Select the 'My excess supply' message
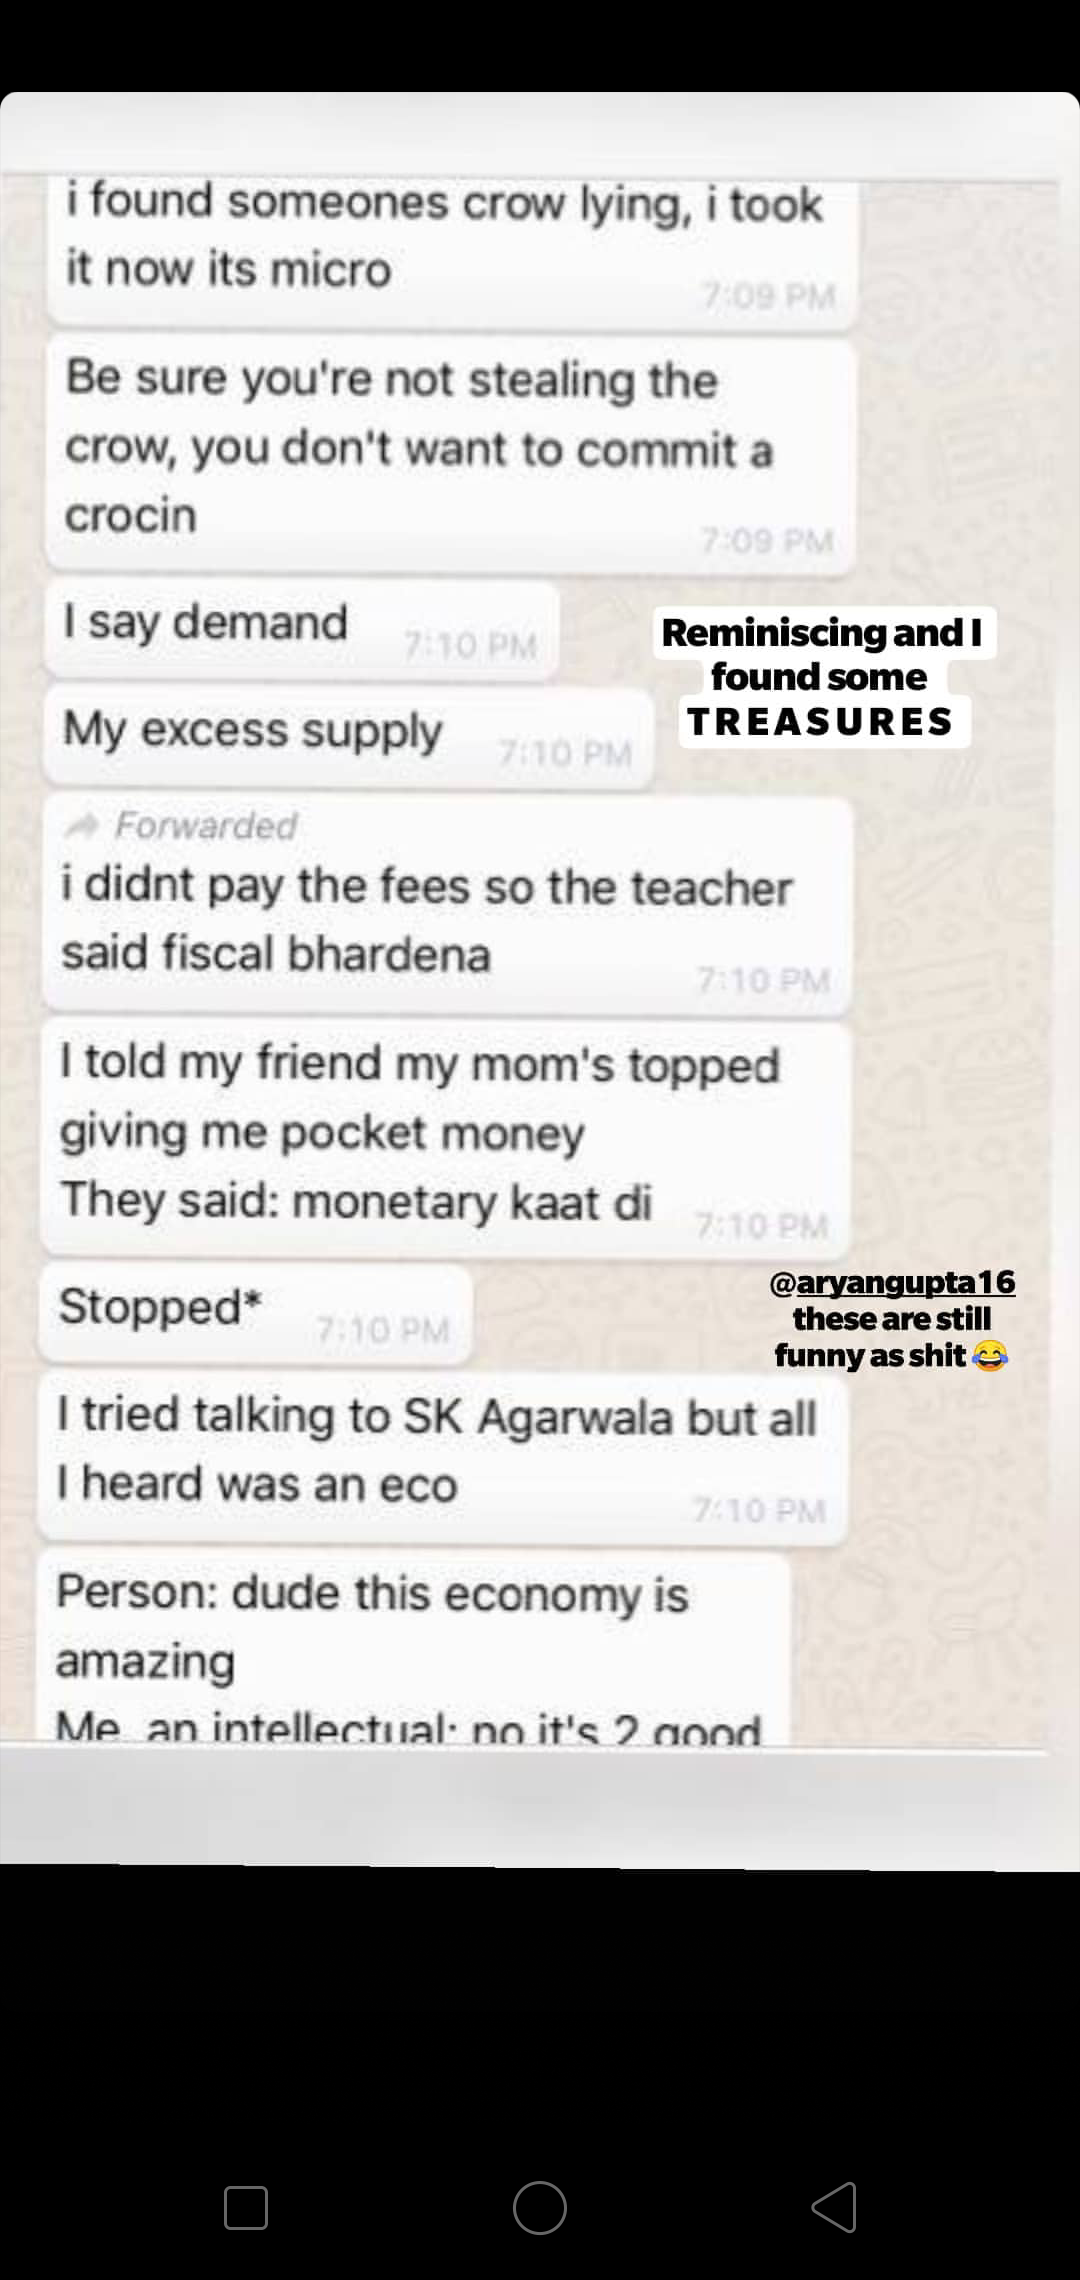Image resolution: width=1080 pixels, height=2280 pixels. pyautogui.click(x=346, y=737)
